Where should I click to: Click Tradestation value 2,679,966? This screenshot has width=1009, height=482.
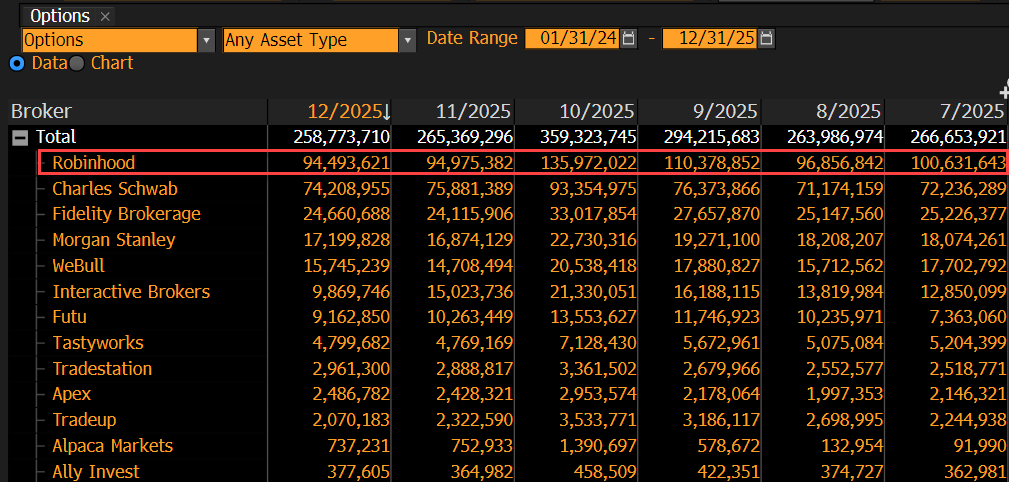[x=721, y=369]
